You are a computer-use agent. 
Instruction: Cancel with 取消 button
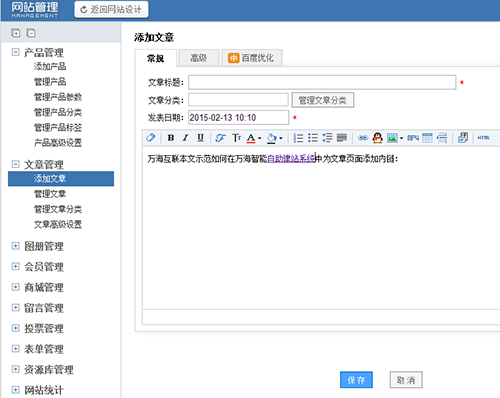tap(406, 380)
